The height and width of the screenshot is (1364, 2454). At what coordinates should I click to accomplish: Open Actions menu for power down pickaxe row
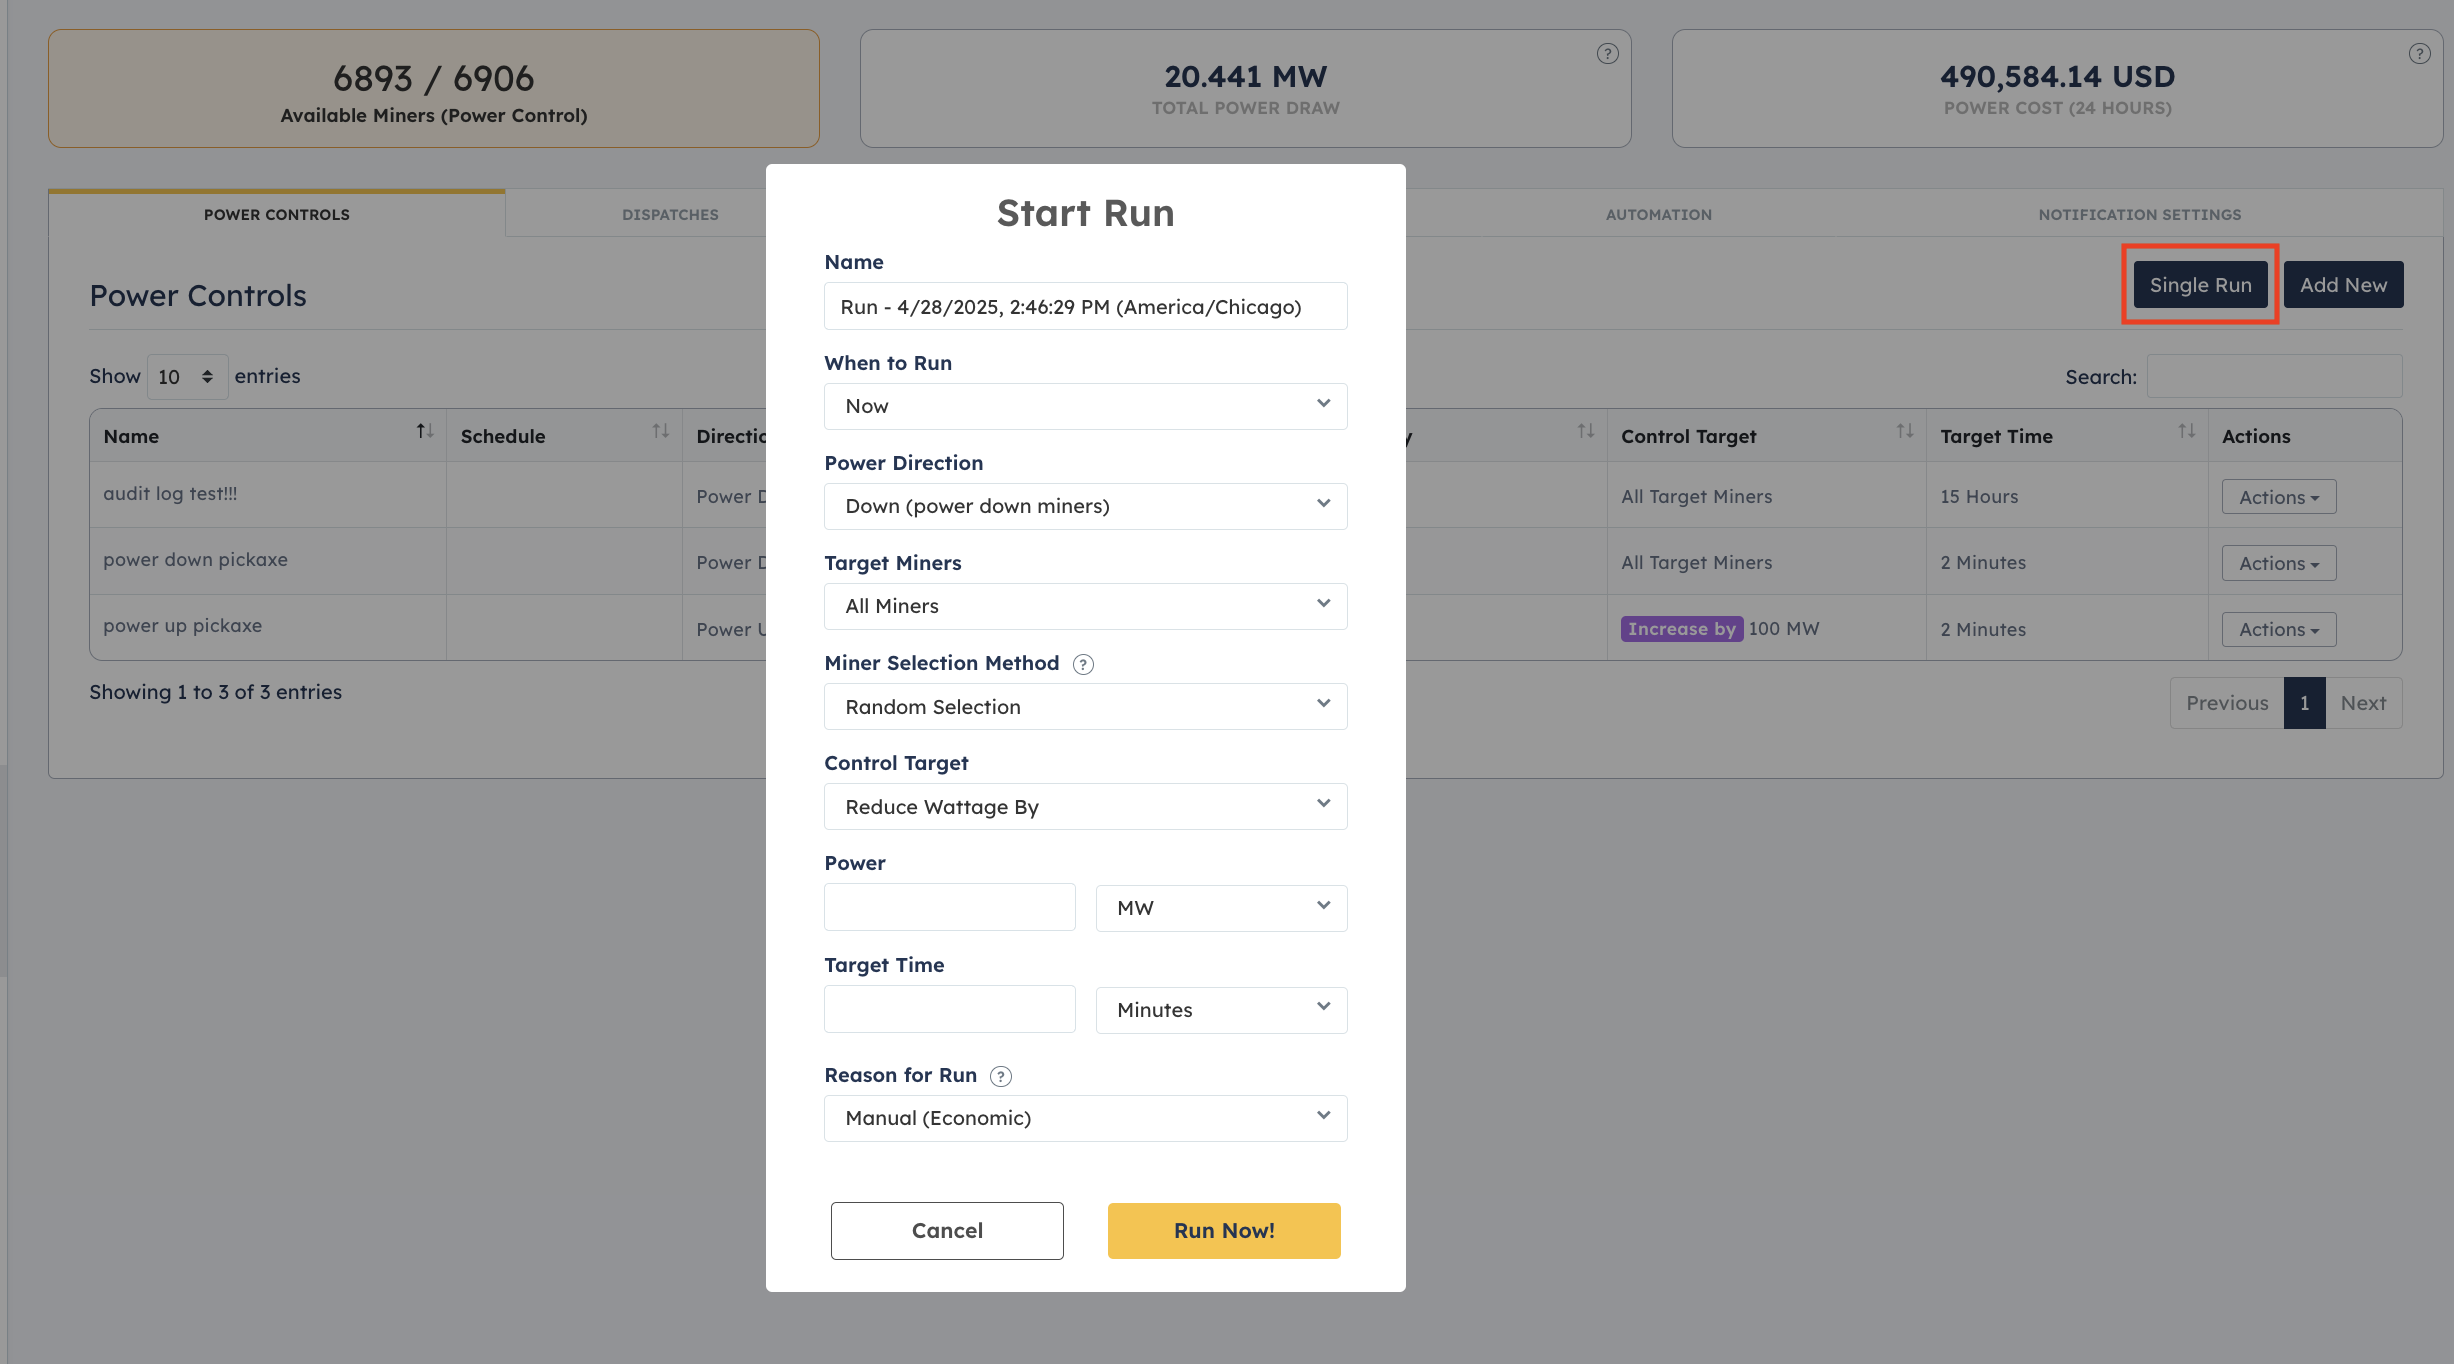(2278, 563)
